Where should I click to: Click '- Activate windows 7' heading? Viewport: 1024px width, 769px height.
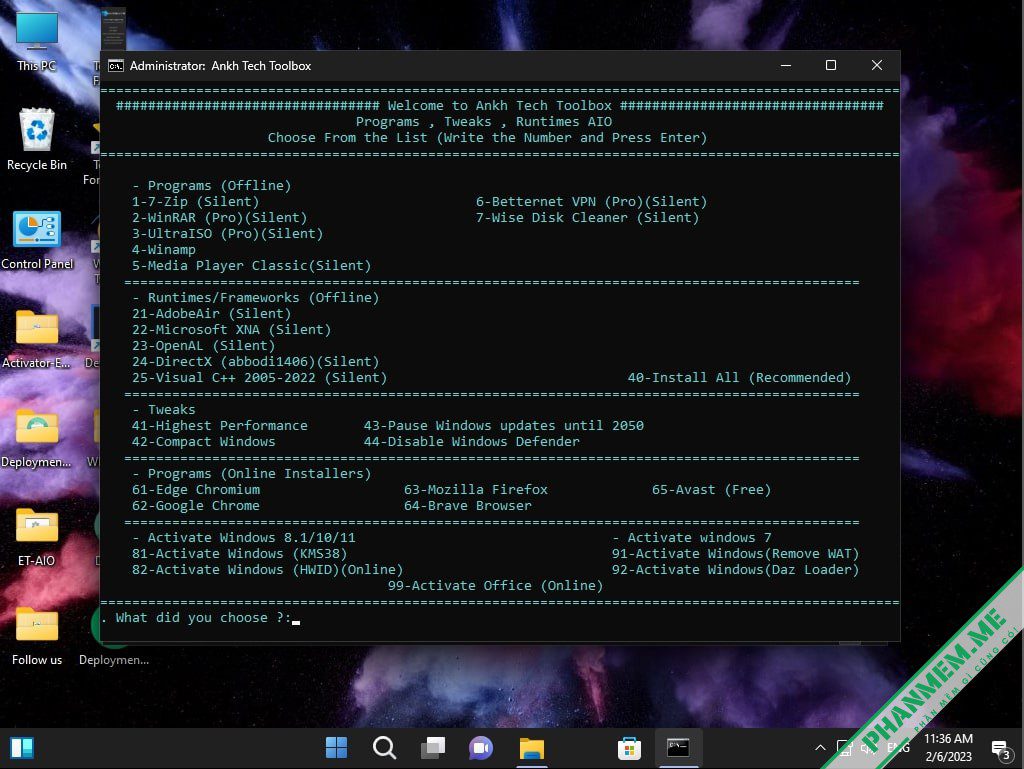coord(692,537)
